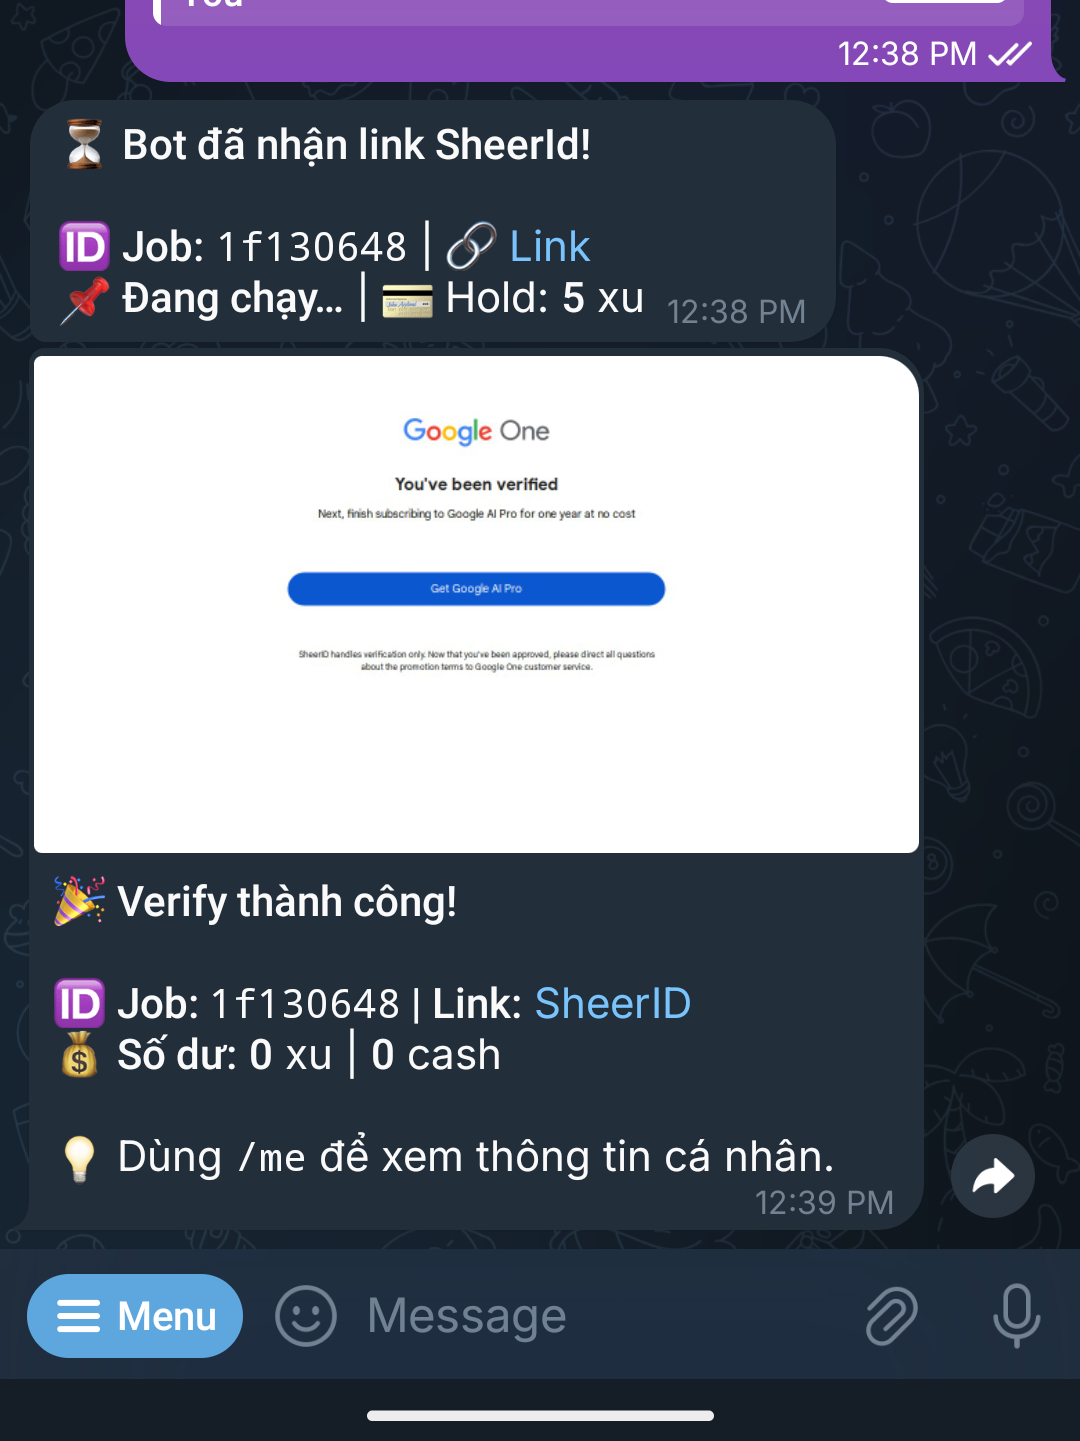Viewport: 1080px width, 1441px height.
Task: Tap Get Google AI Pro button in image
Action: click(x=476, y=589)
